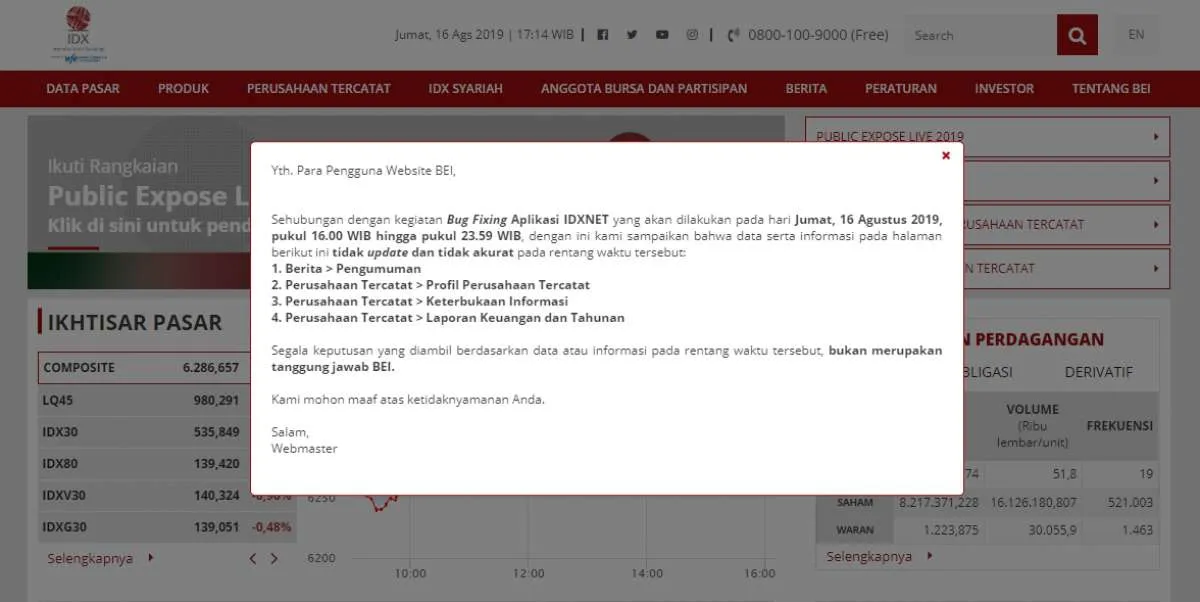
Task: Open the YouTube social icon
Action: point(662,34)
